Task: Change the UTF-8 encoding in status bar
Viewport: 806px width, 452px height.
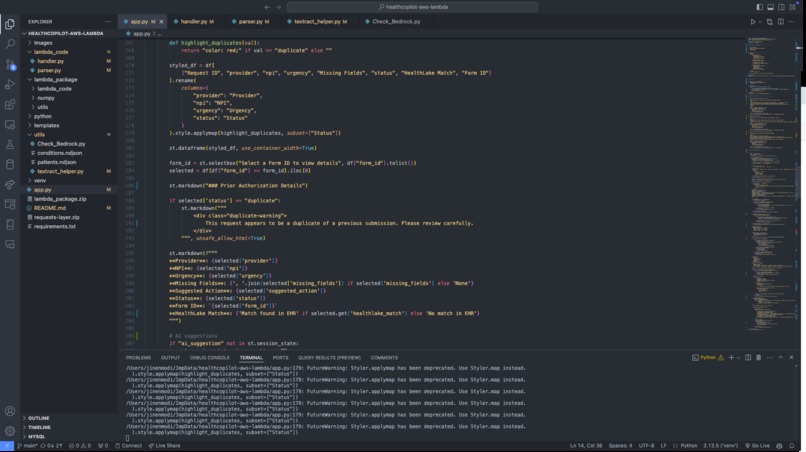Action: coord(646,446)
